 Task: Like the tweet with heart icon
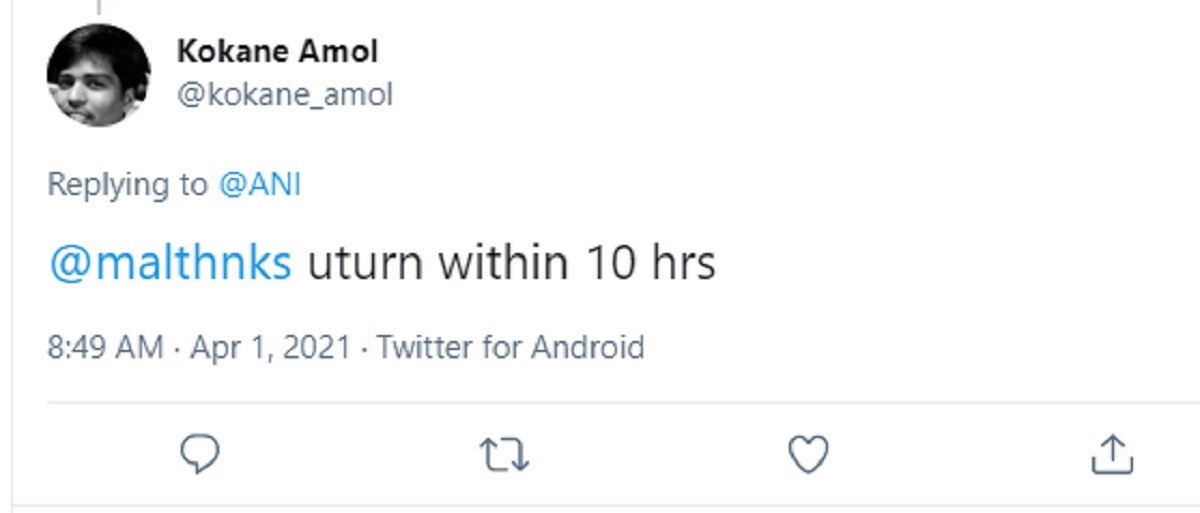[808, 455]
